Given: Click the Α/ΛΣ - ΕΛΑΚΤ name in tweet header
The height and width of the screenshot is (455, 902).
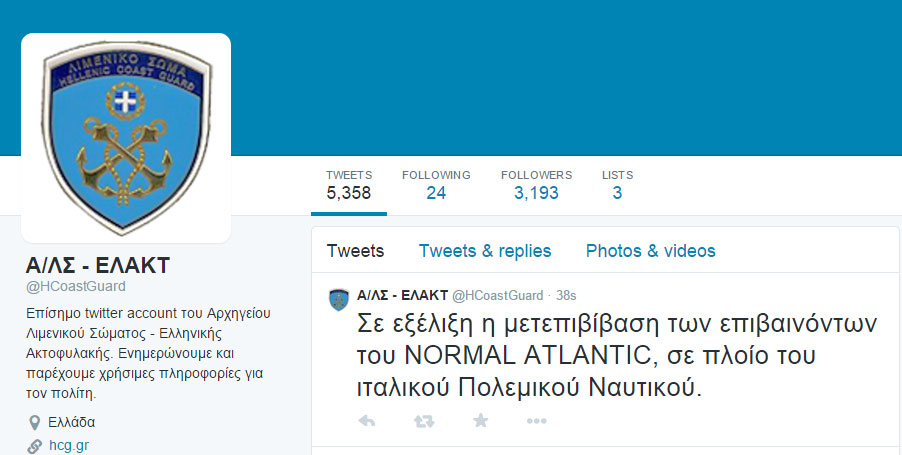Looking at the screenshot, I should click(402, 295).
